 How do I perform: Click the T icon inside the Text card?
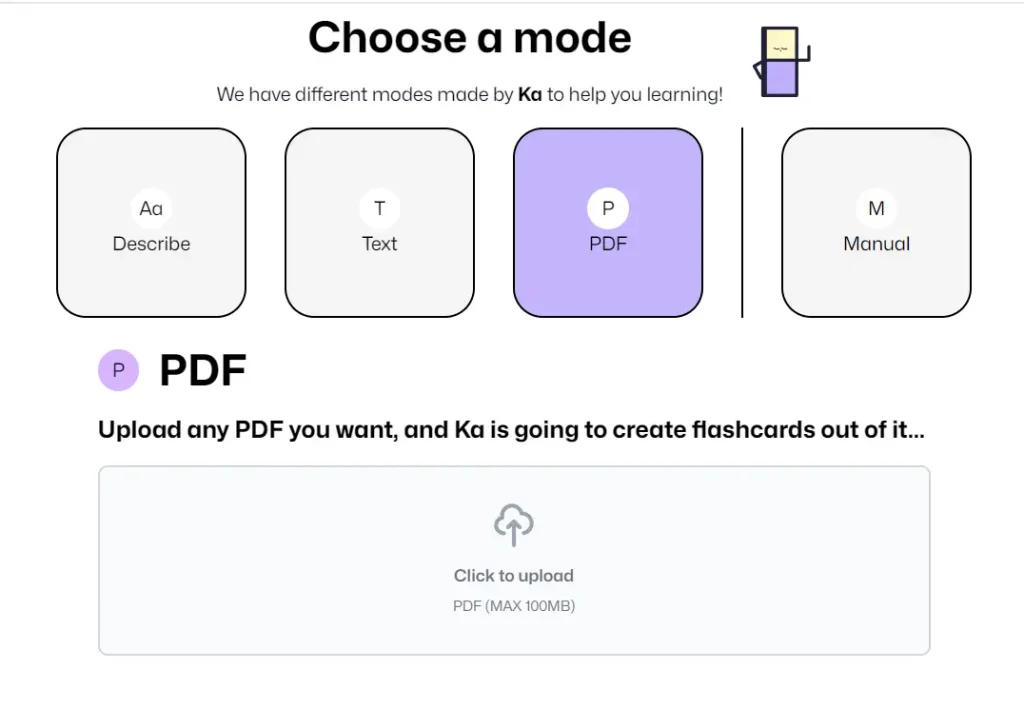tap(379, 208)
